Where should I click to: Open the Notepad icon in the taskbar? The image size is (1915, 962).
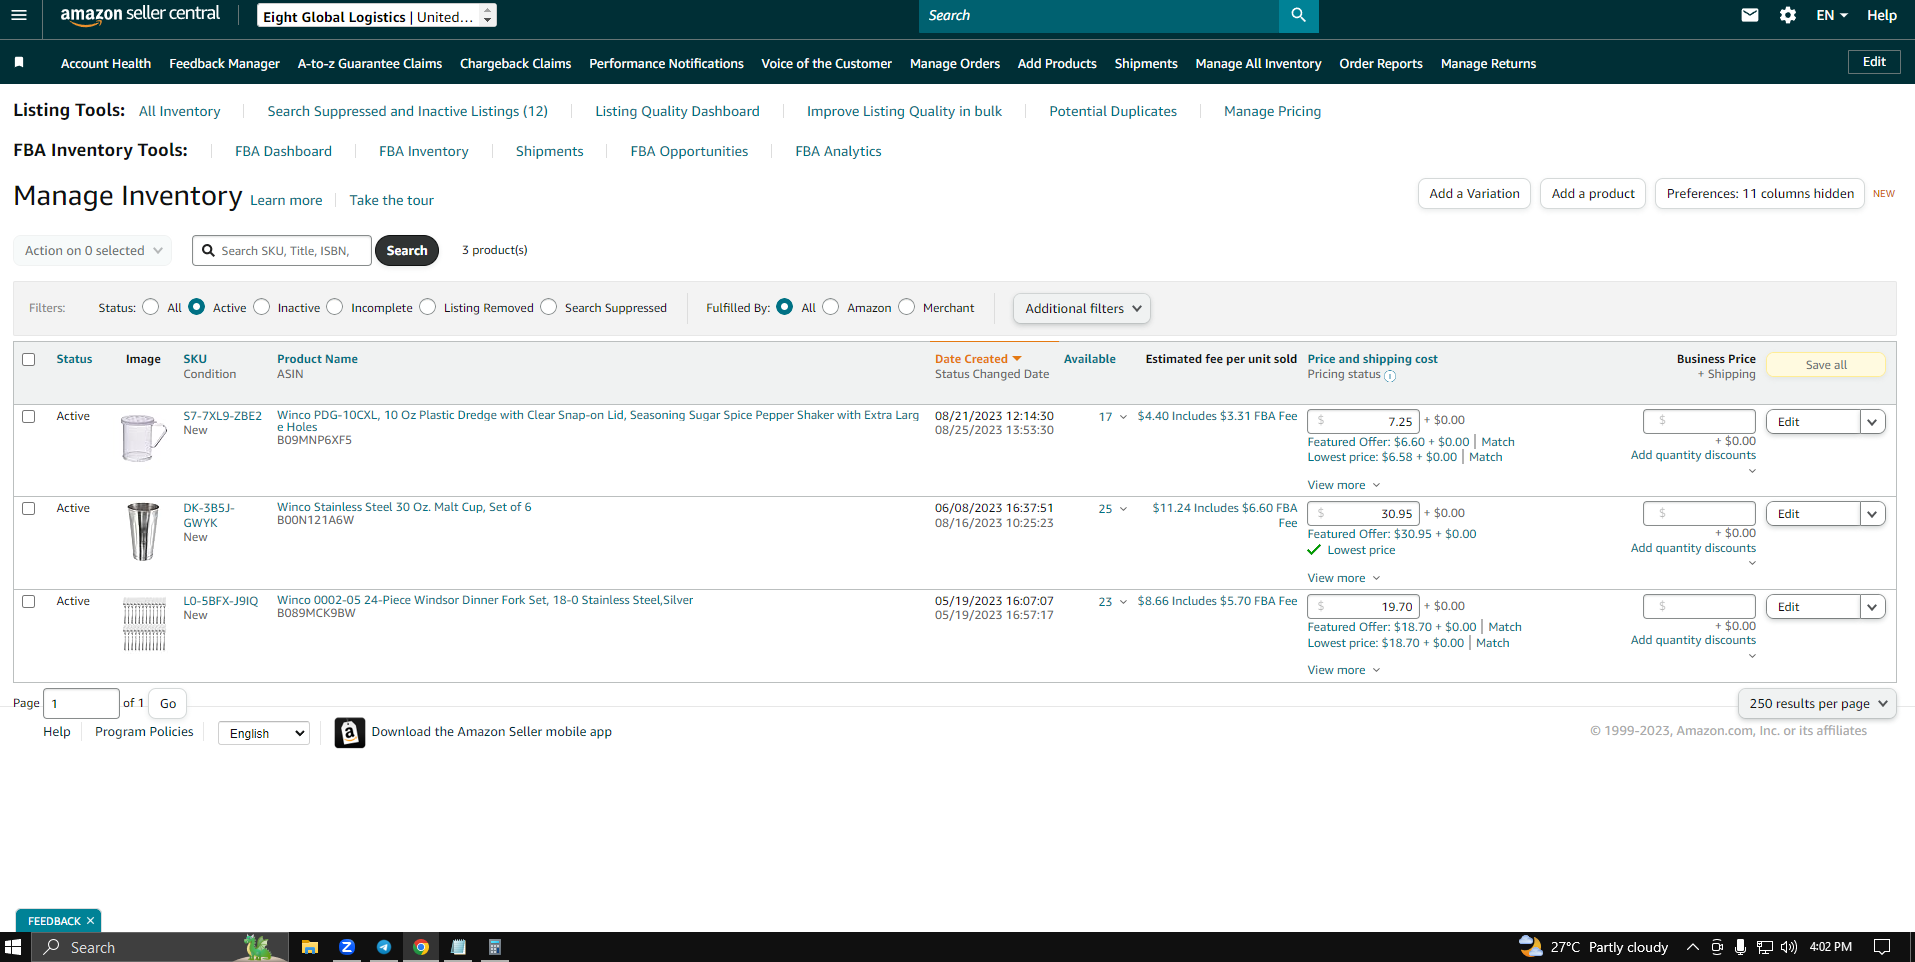click(x=458, y=947)
